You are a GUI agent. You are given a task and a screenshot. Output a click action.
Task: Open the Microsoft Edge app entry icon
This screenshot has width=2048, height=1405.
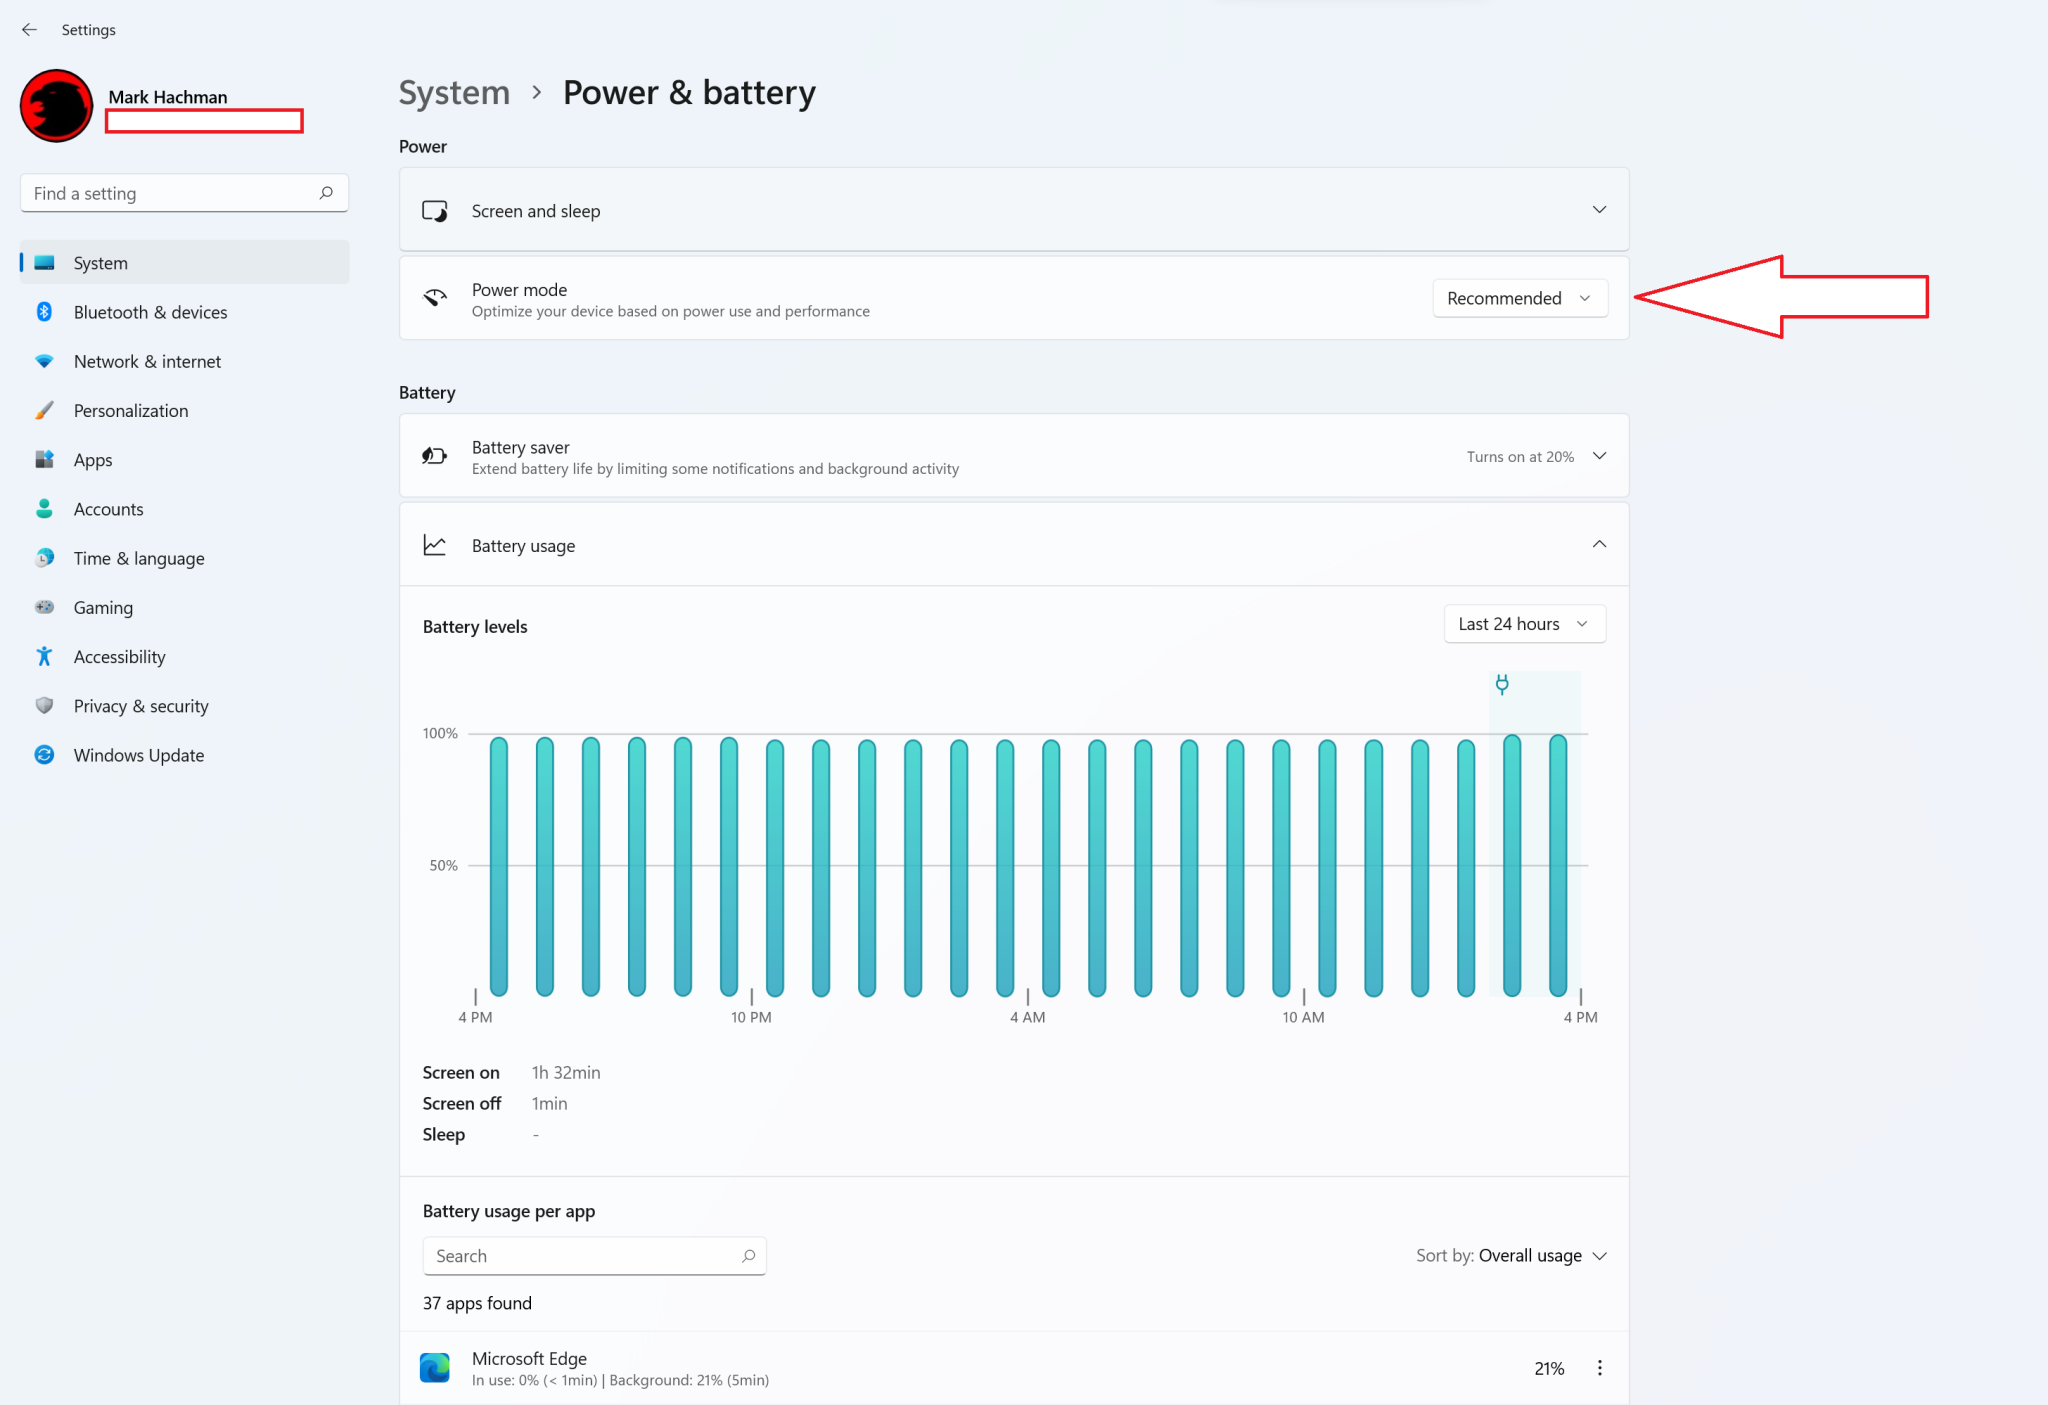(435, 1367)
